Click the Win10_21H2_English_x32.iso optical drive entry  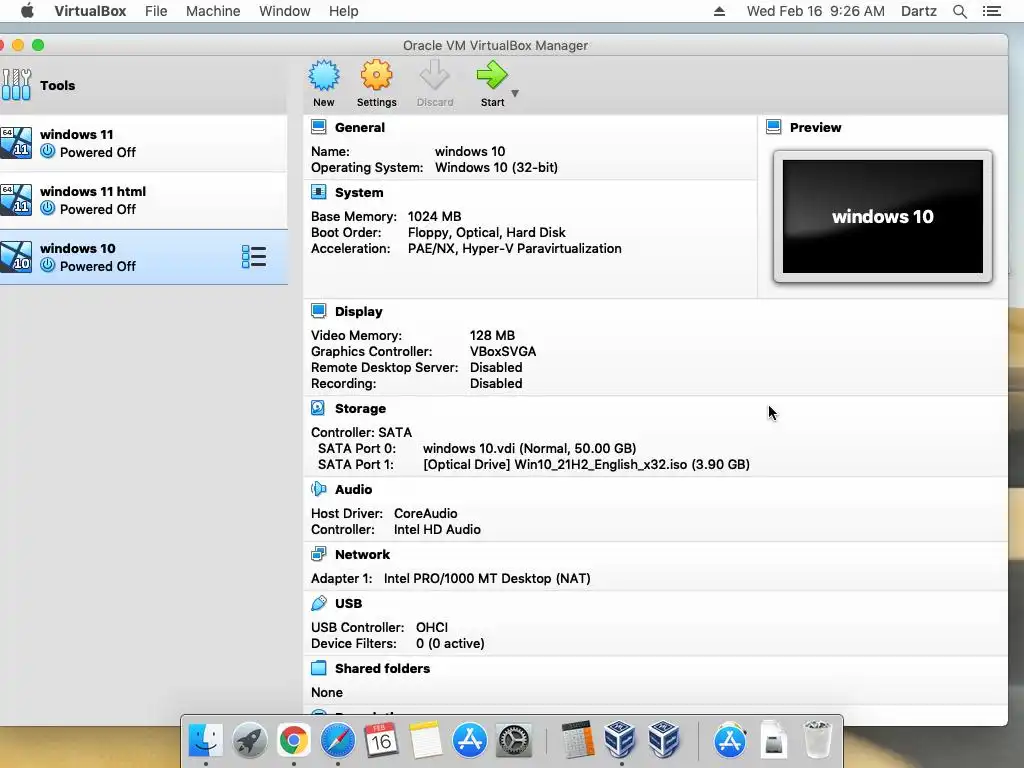pyautogui.click(x=586, y=464)
